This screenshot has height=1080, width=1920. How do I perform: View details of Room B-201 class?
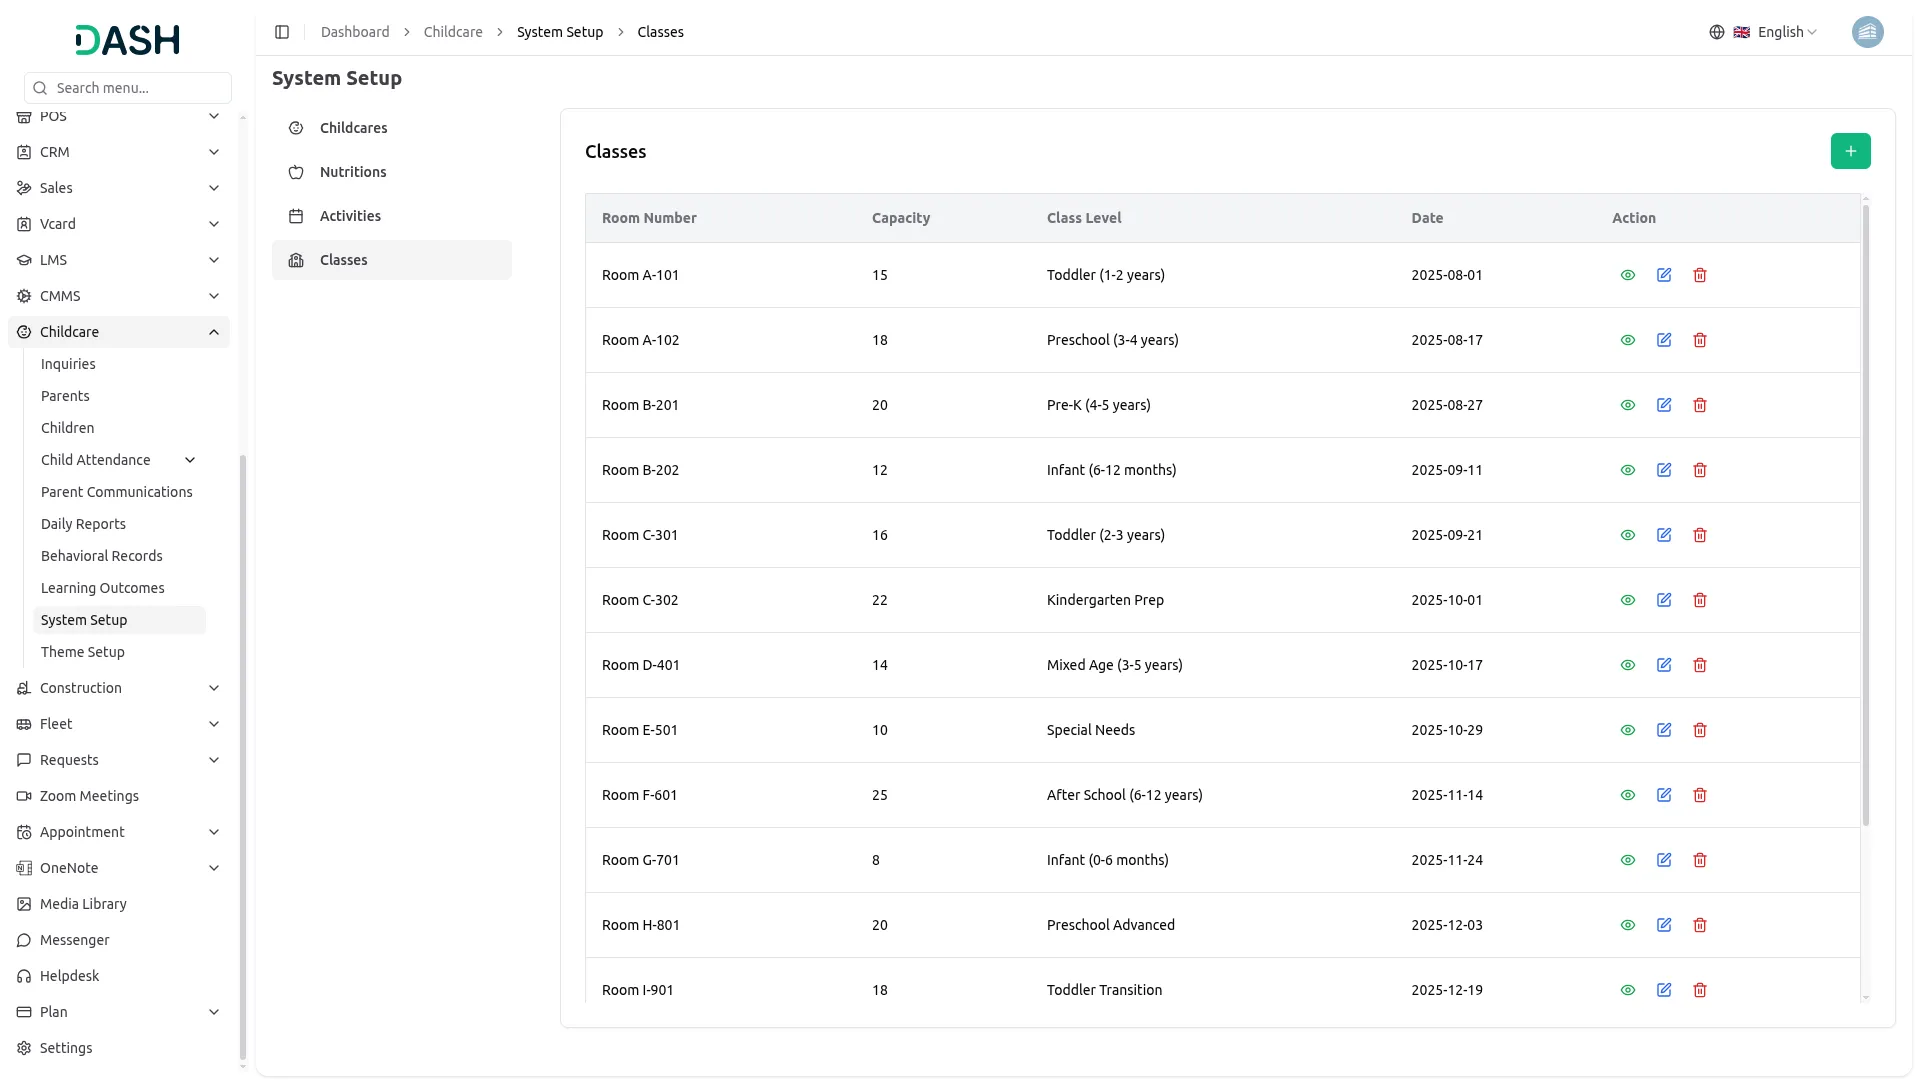tap(1628, 405)
